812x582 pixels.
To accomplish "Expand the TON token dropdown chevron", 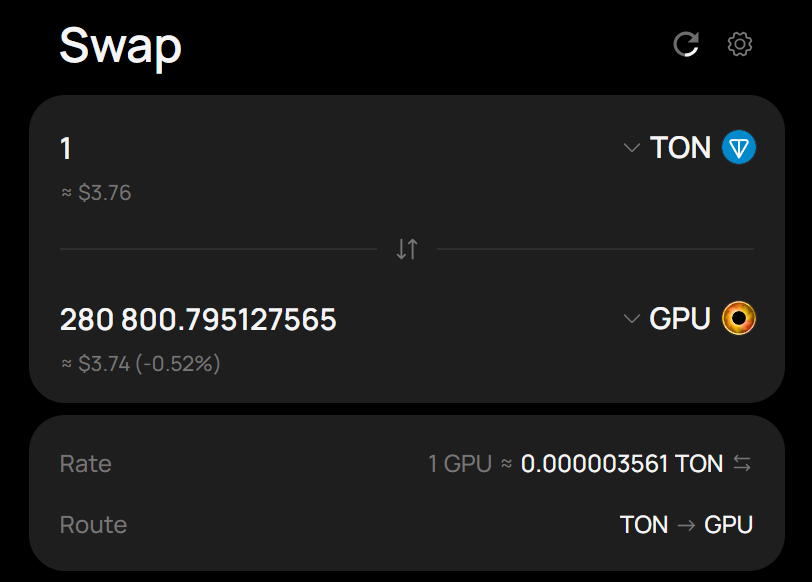I will [x=632, y=148].
